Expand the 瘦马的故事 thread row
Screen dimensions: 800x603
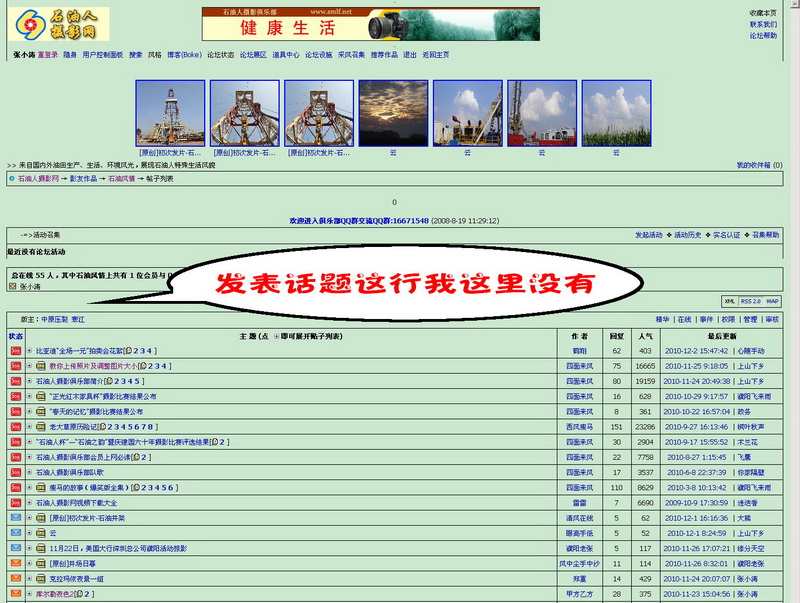pyautogui.click(x=30, y=488)
